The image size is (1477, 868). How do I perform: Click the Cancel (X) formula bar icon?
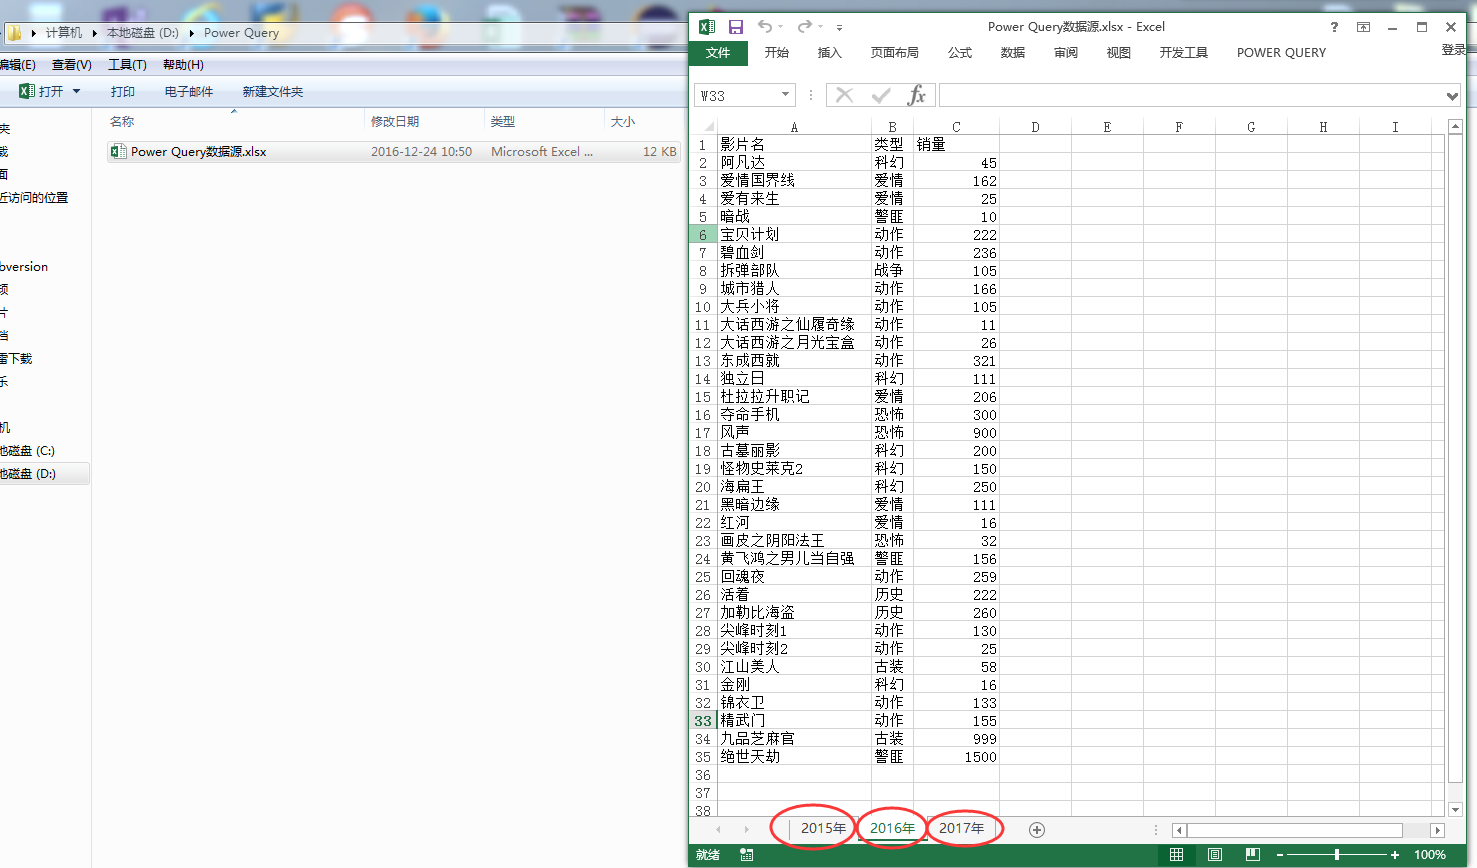pyautogui.click(x=845, y=95)
